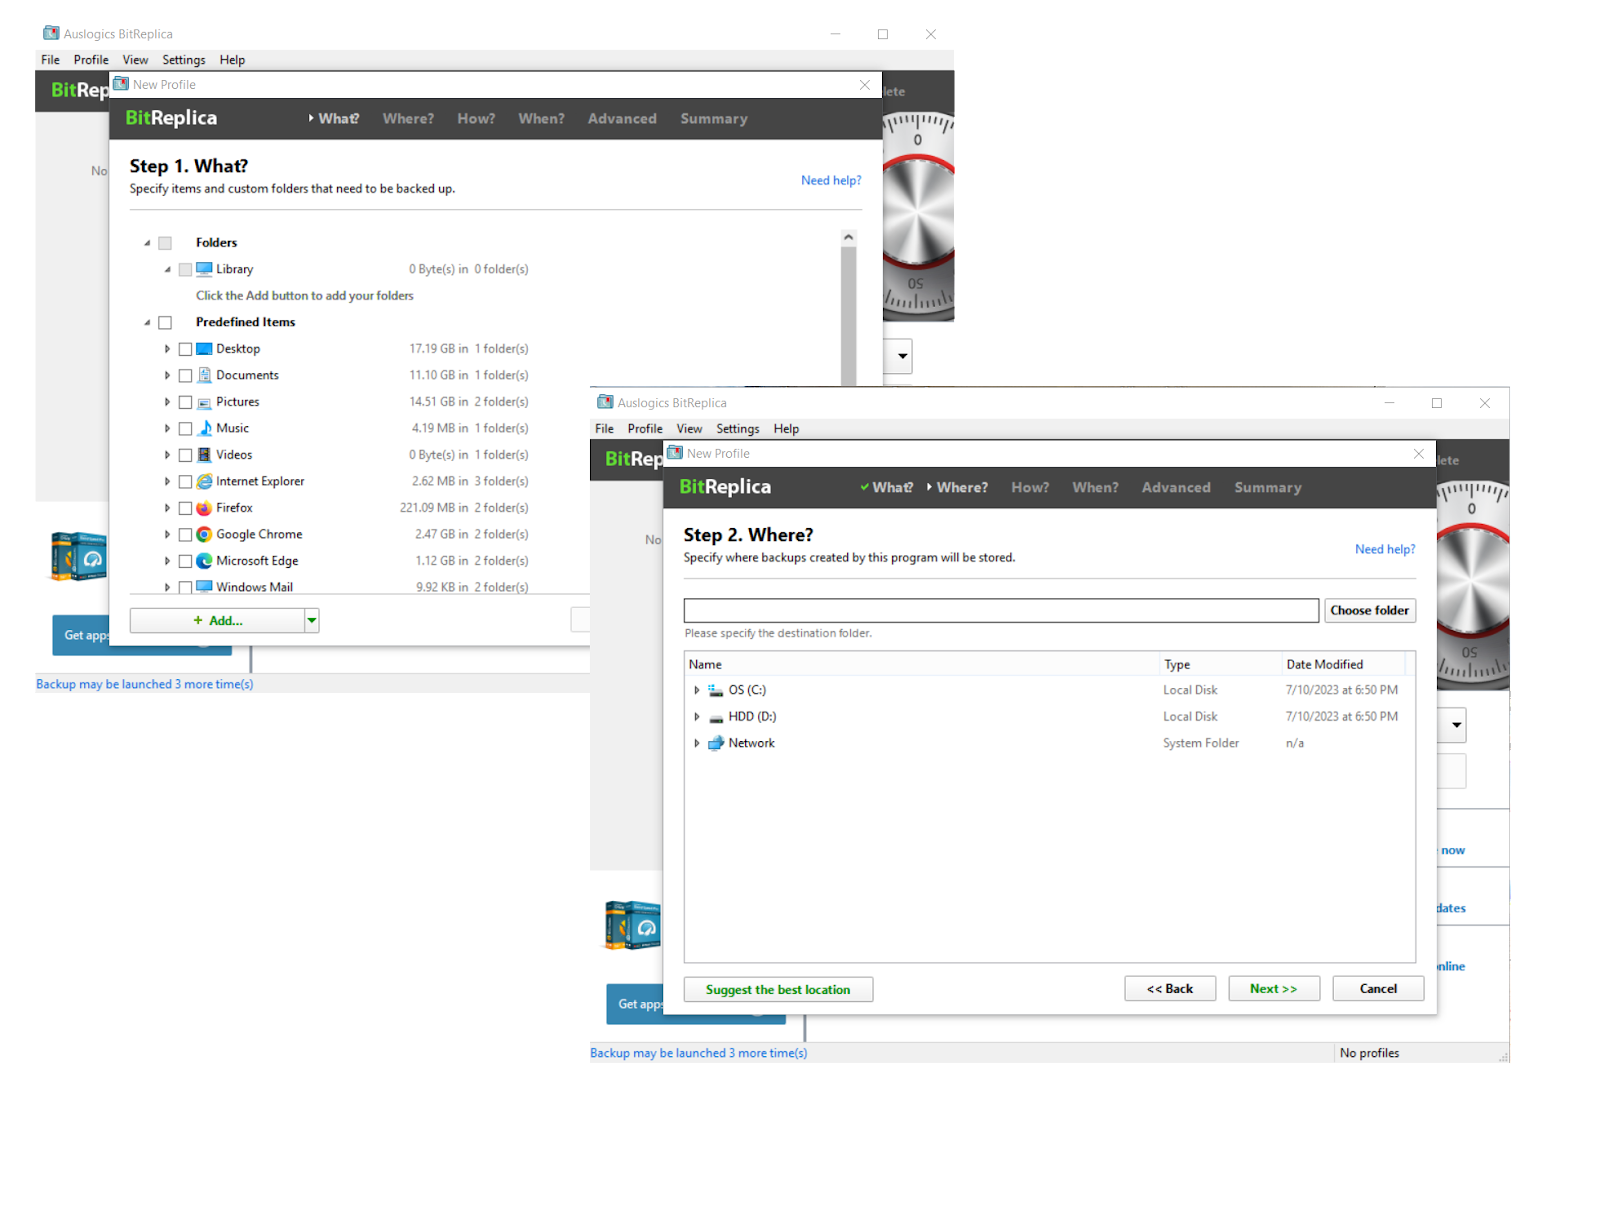Image resolution: width=1600 pixels, height=1229 pixels.
Task: Tick the Google Chrome checkbox
Action: click(185, 534)
